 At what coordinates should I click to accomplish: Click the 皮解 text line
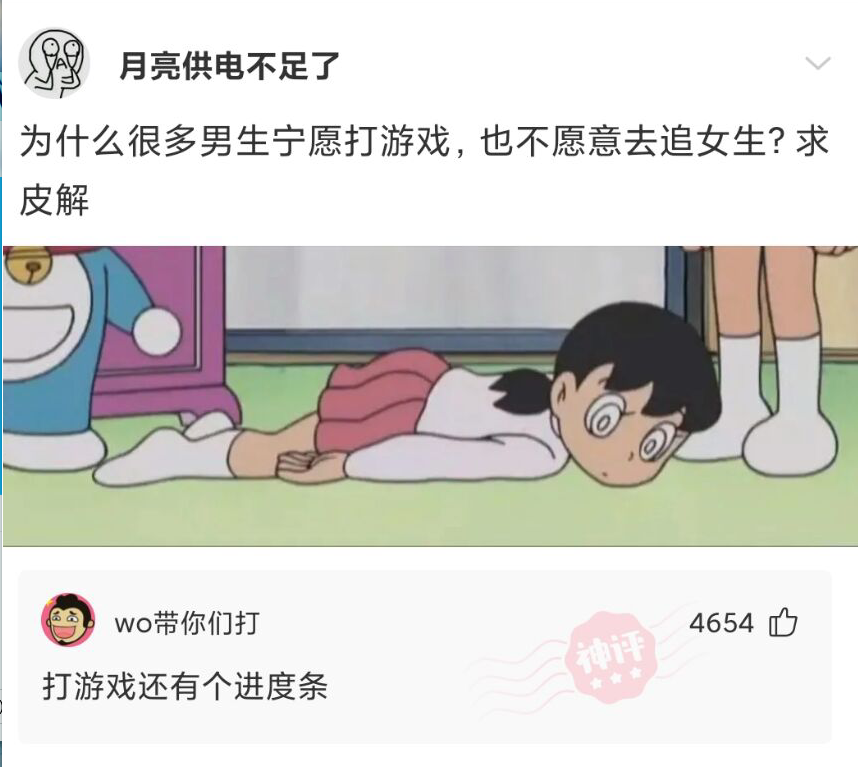coord(54,200)
